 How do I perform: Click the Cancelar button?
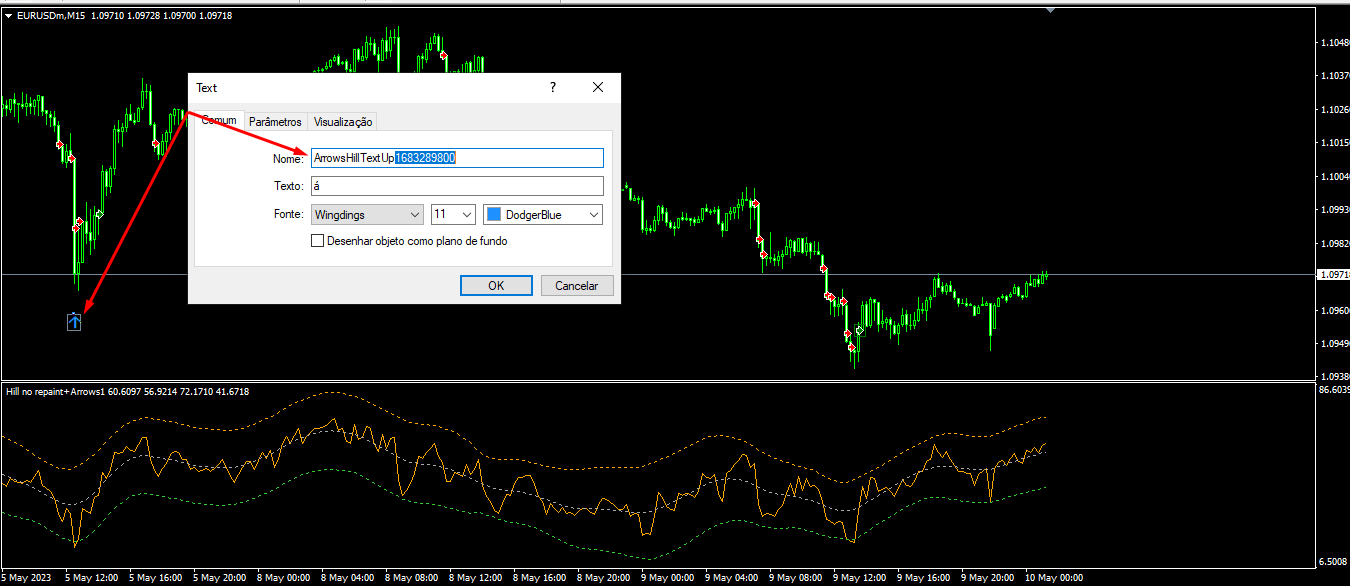tap(577, 286)
